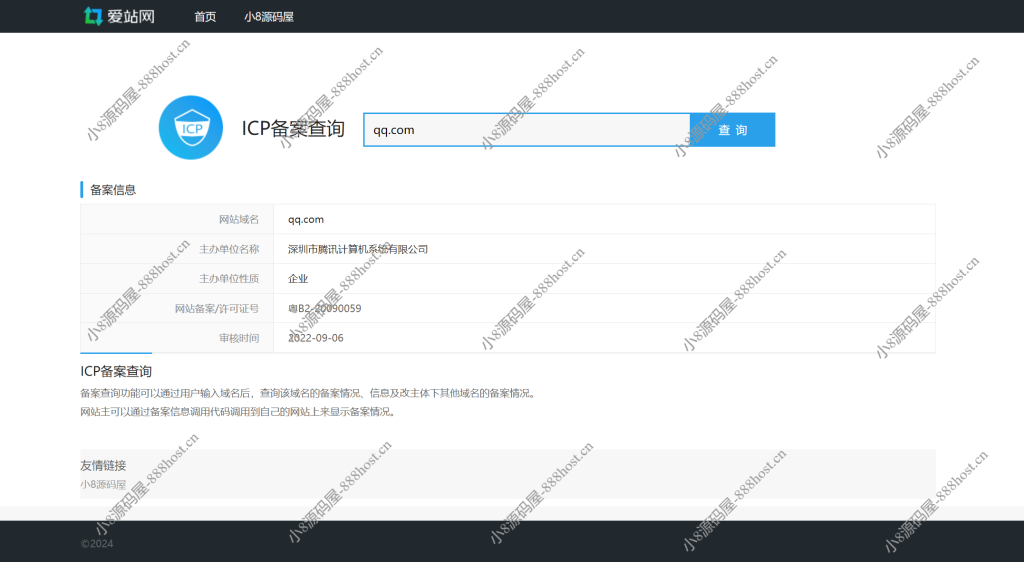Click the blue ICP shield icon
Viewport: 1024px width, 562px height.
coord(191,128)
